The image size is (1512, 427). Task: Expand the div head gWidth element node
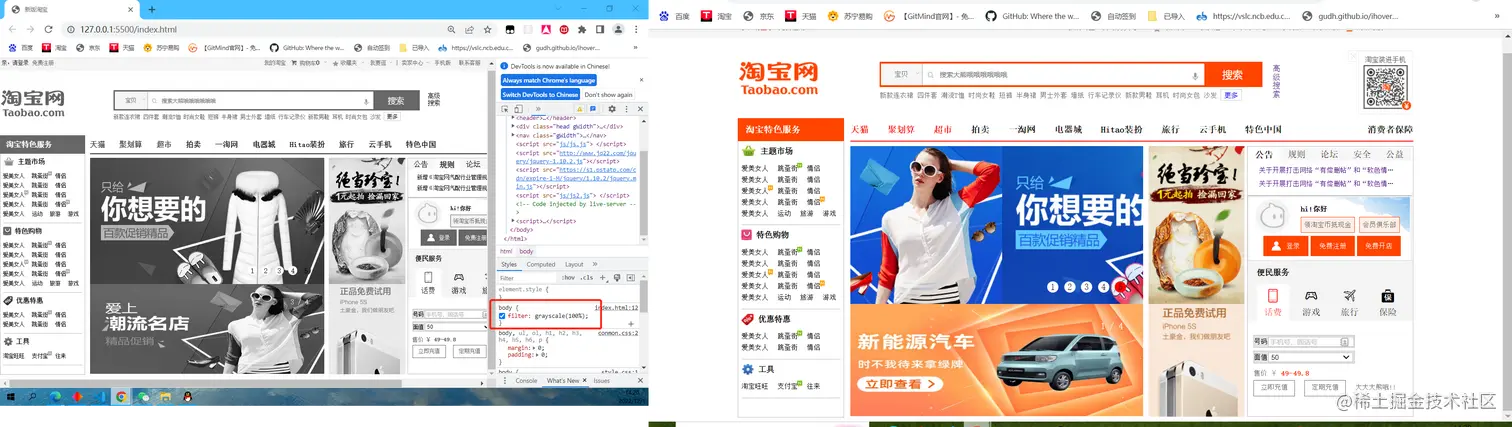click(x=514, y=127)
